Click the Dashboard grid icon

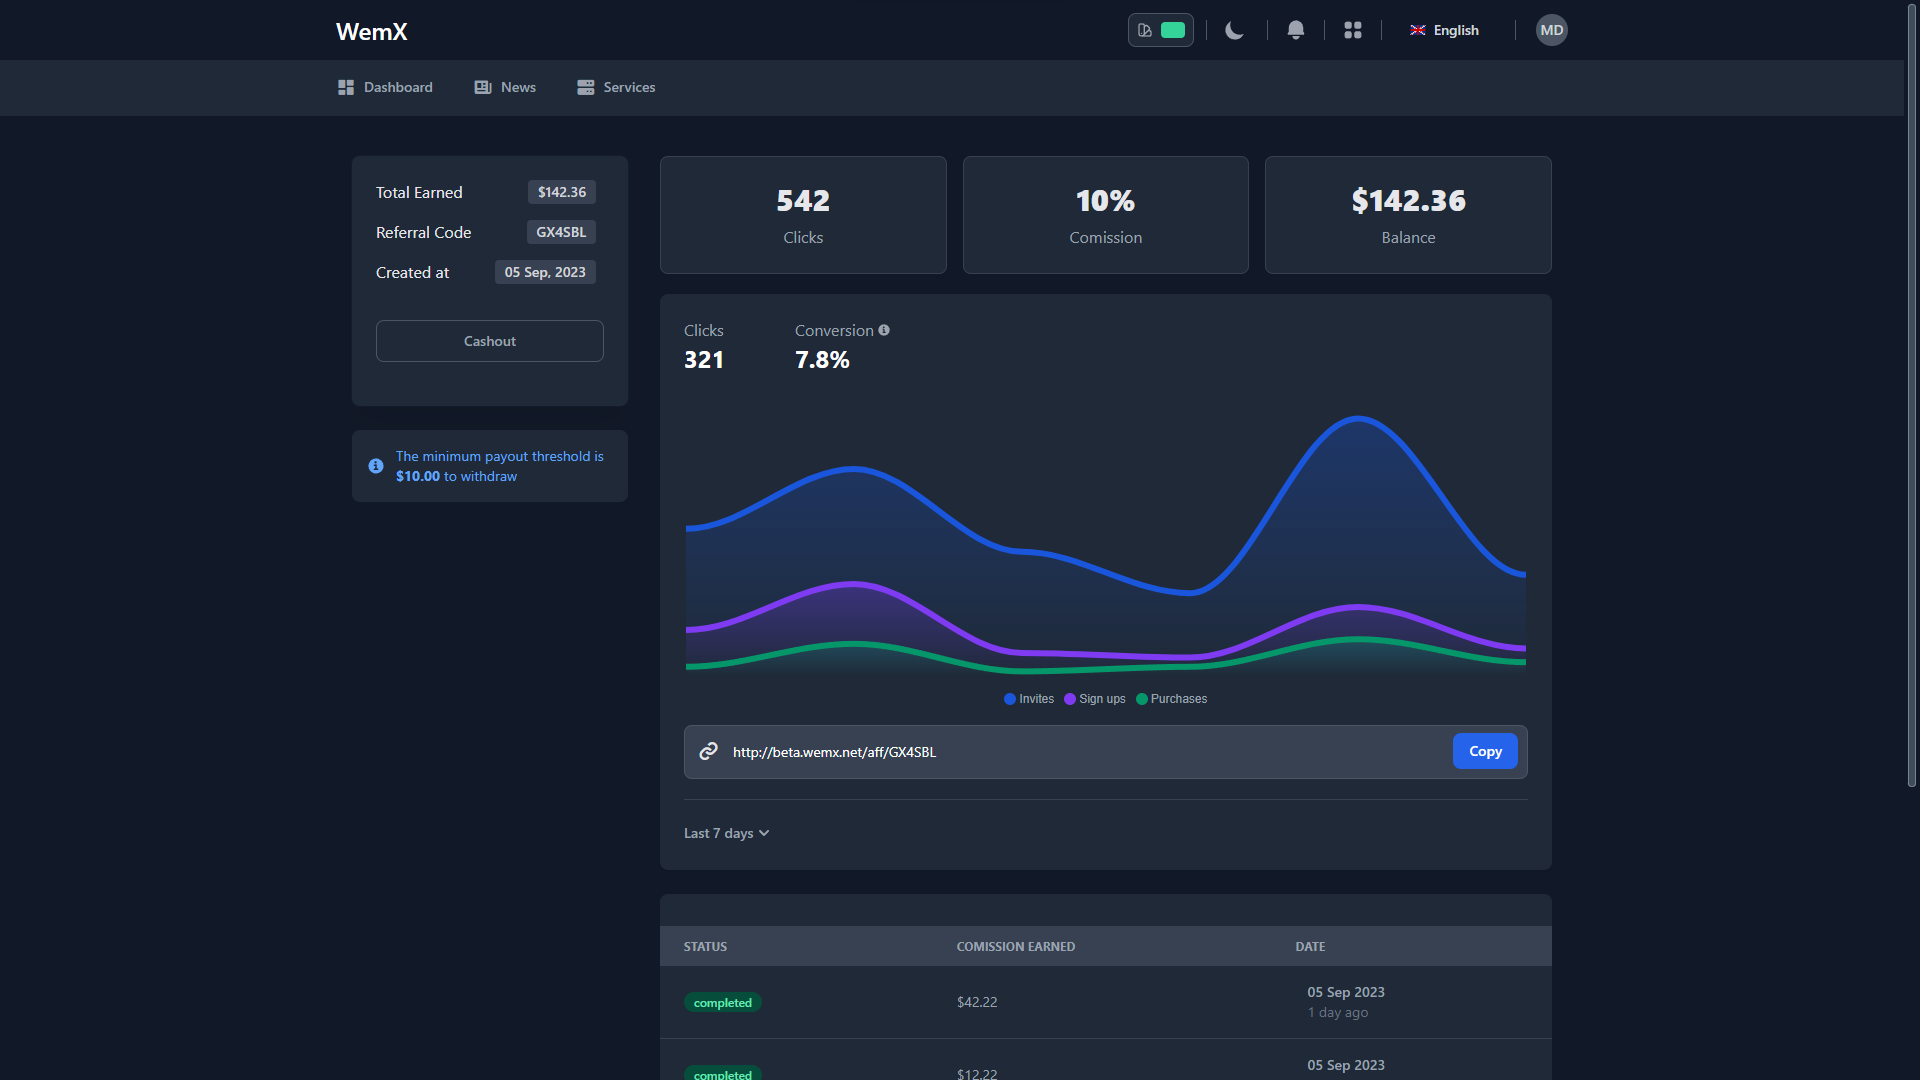(x=346, y=87)
